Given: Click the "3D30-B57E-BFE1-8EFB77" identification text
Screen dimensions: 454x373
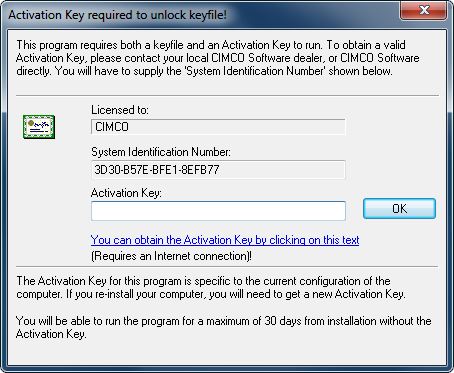Looking at the screenshot, I should click(x=157, y=170).
